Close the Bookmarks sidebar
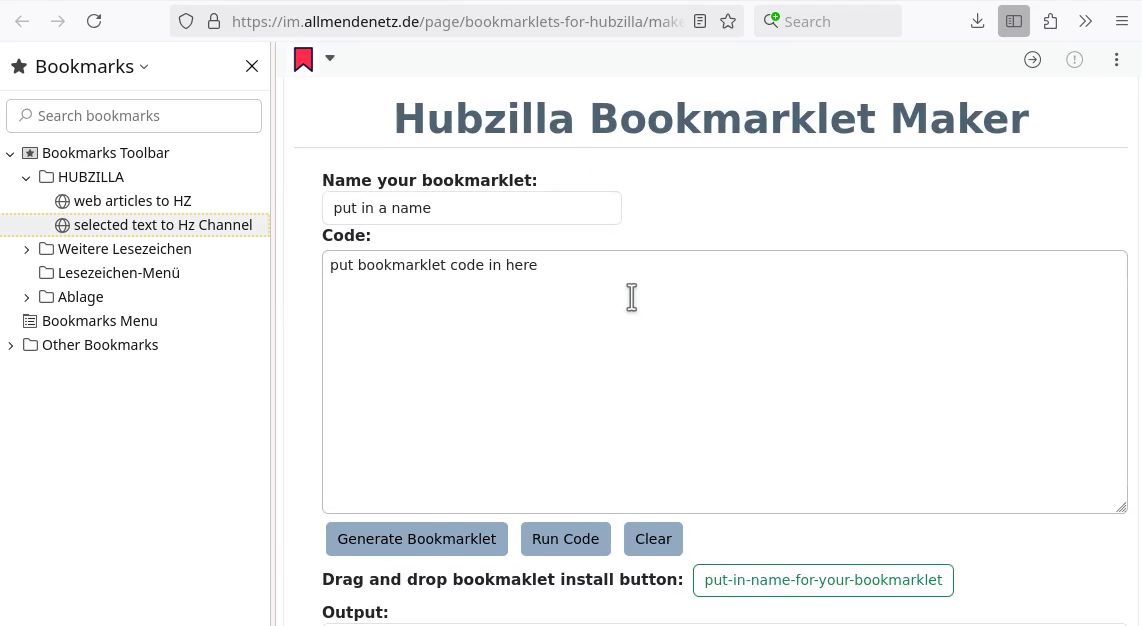This screenshot has width=1142, height=626. (x=252, y=66)
